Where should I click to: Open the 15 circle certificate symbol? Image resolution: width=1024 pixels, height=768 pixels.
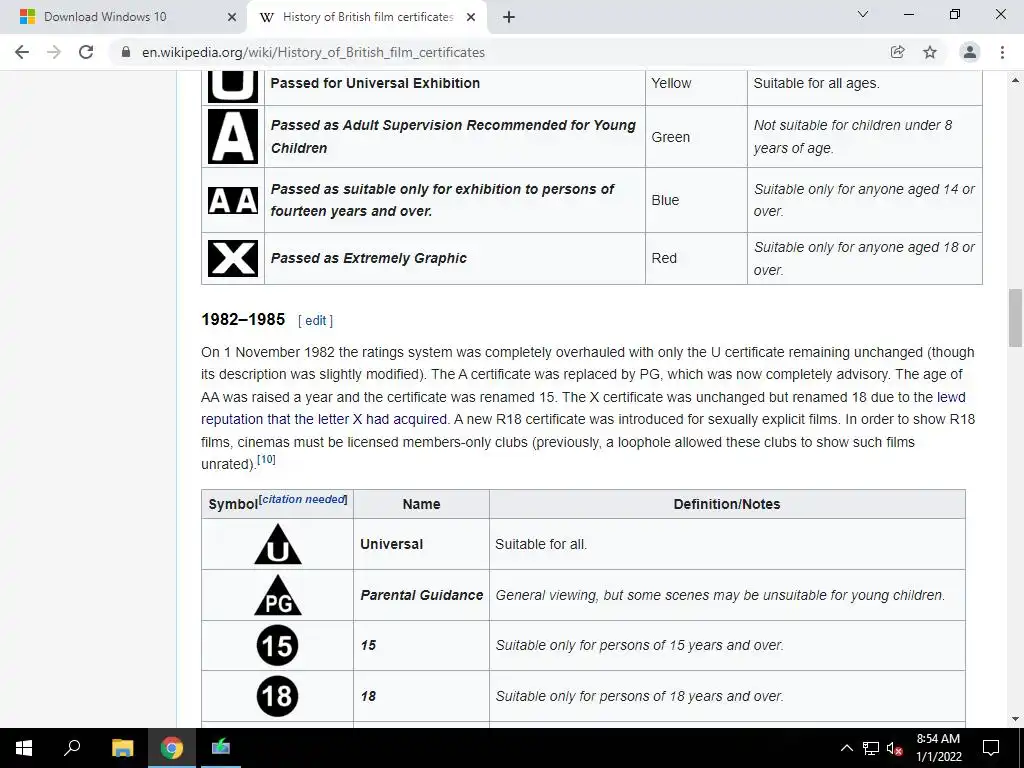[x=278, y=645]
